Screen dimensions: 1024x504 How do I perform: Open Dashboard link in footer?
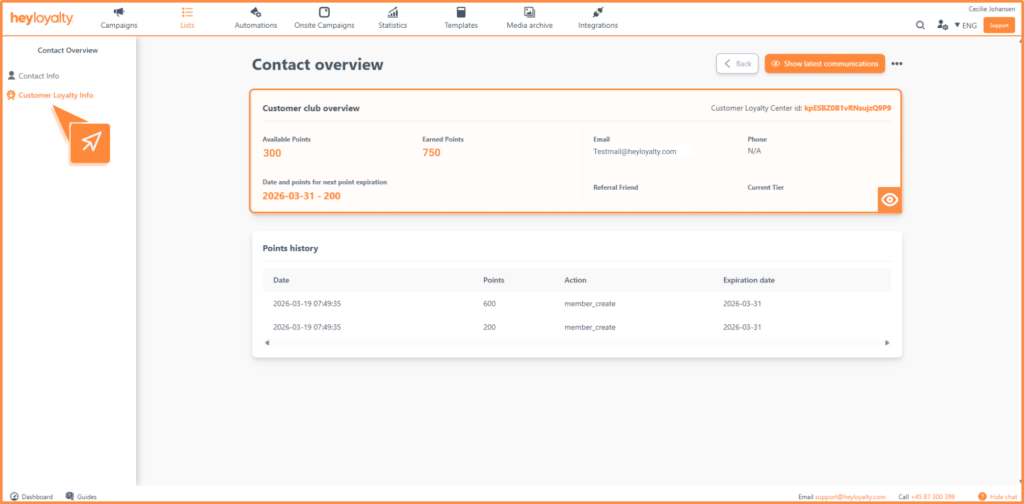tap(37, 497)
